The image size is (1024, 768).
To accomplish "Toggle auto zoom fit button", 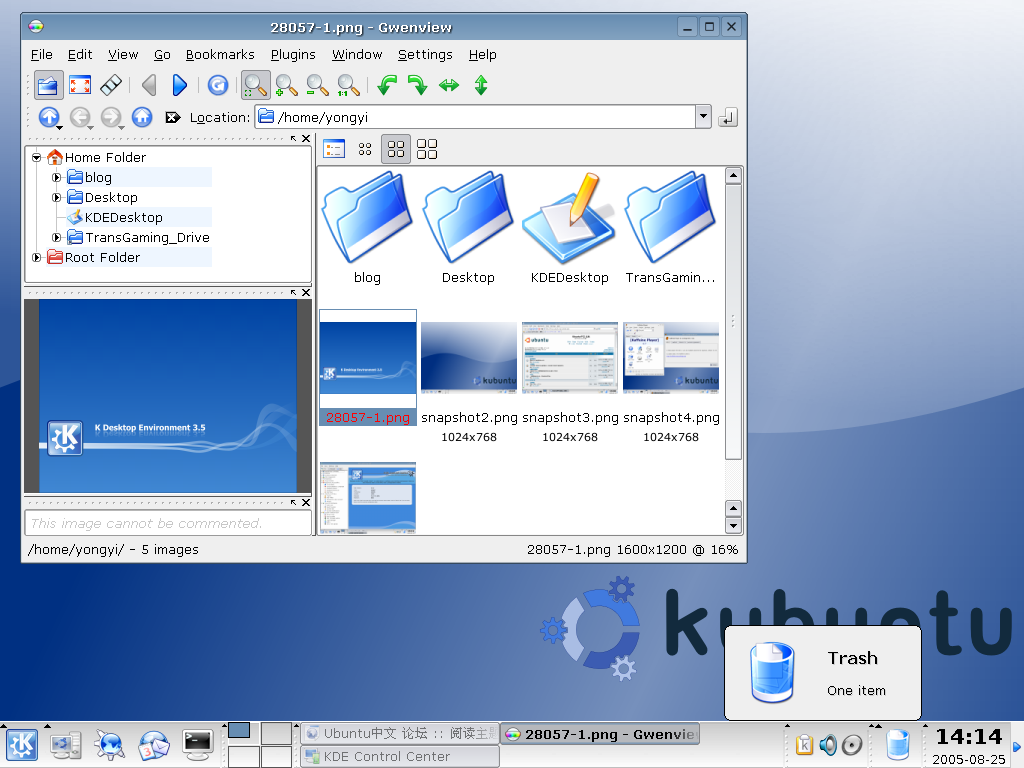I will point(255,85).
